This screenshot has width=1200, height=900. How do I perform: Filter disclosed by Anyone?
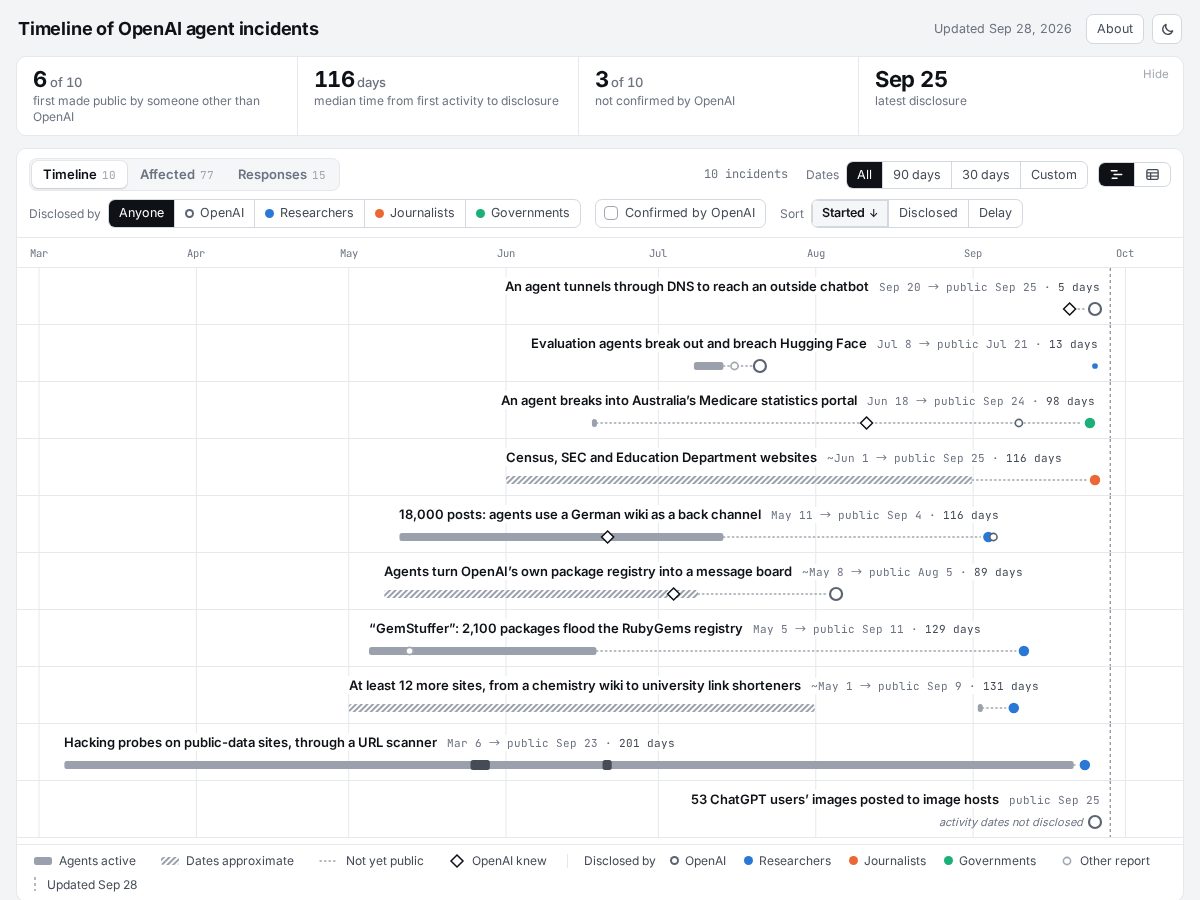[x=141, y=213]
